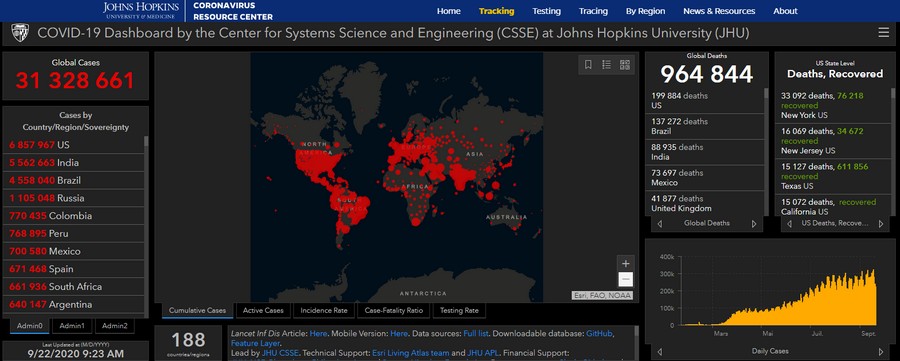This screenshot has width=900, height=361.
Task: Open the hamburger menu in the dashboard header
Action: (883, 33)
